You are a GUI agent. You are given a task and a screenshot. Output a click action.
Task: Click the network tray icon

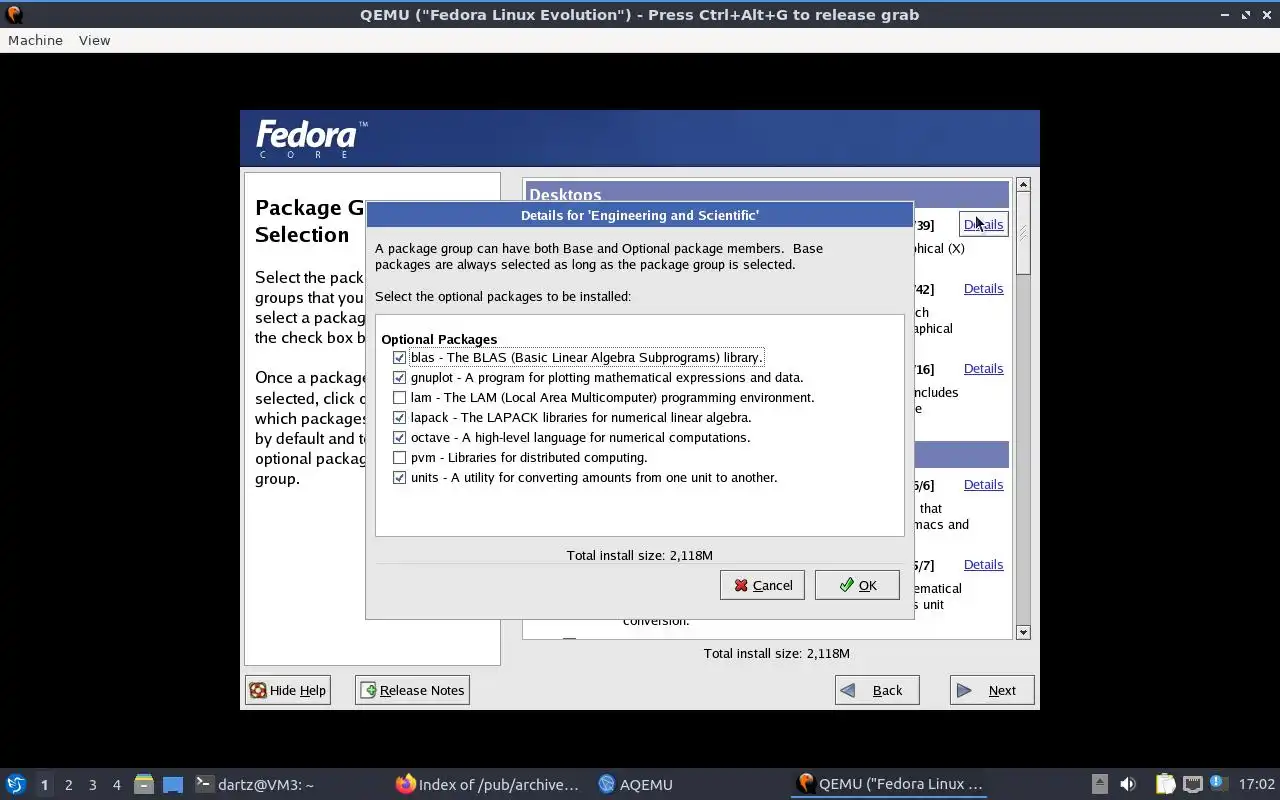coord(1192,784)
